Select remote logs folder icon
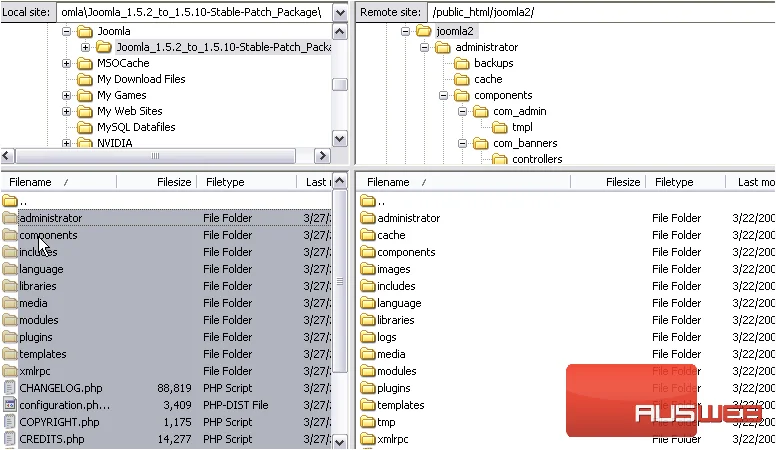The image size is (776, 450). click(368, 337)
